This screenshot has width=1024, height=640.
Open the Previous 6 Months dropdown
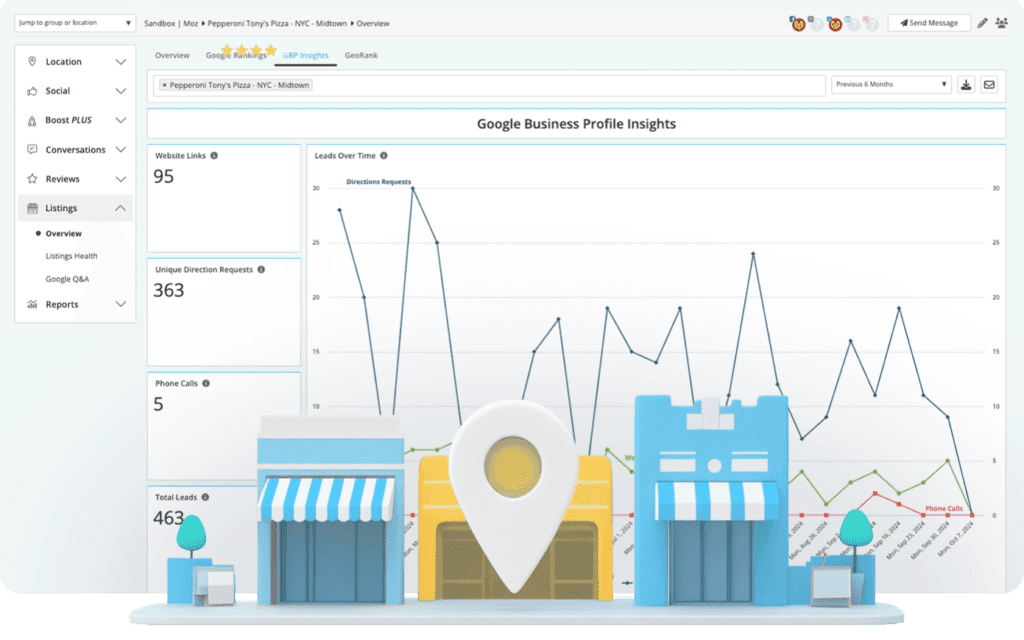tap(891, 85)
